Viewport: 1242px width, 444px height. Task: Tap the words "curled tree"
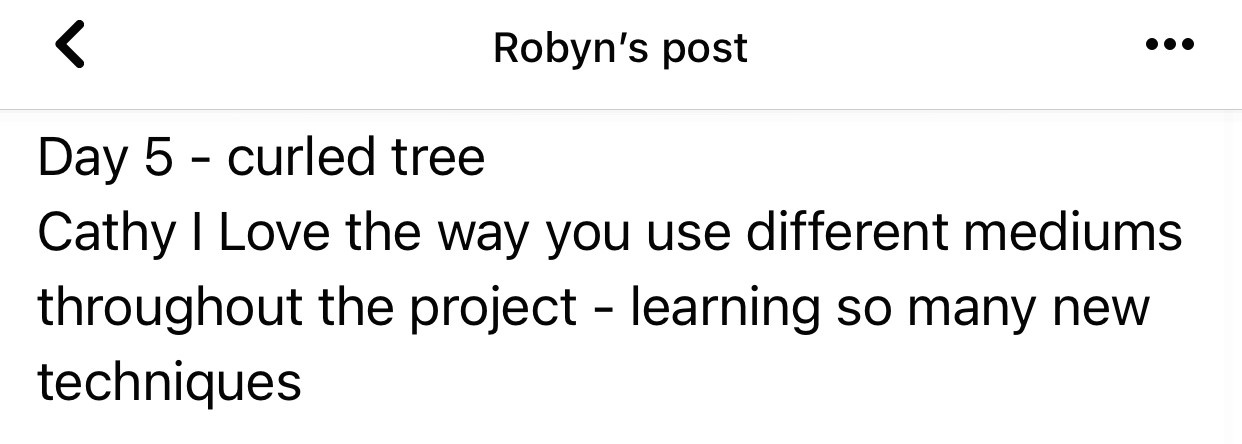tap(356, 159)
